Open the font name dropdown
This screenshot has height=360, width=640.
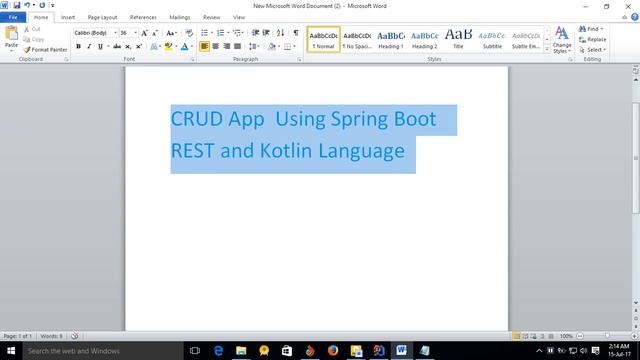point(116,33)
